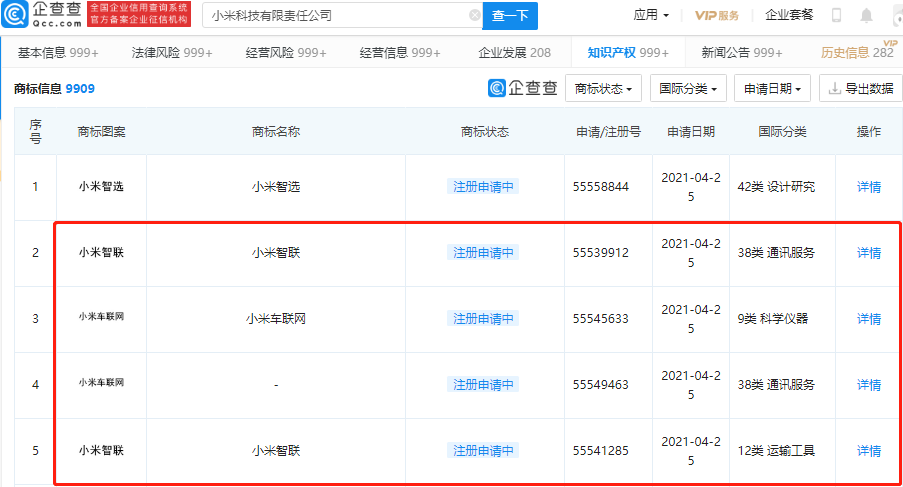Select the 知识产权 tab
The width and height of the screenshot is (903, 487).
(628, 53)
